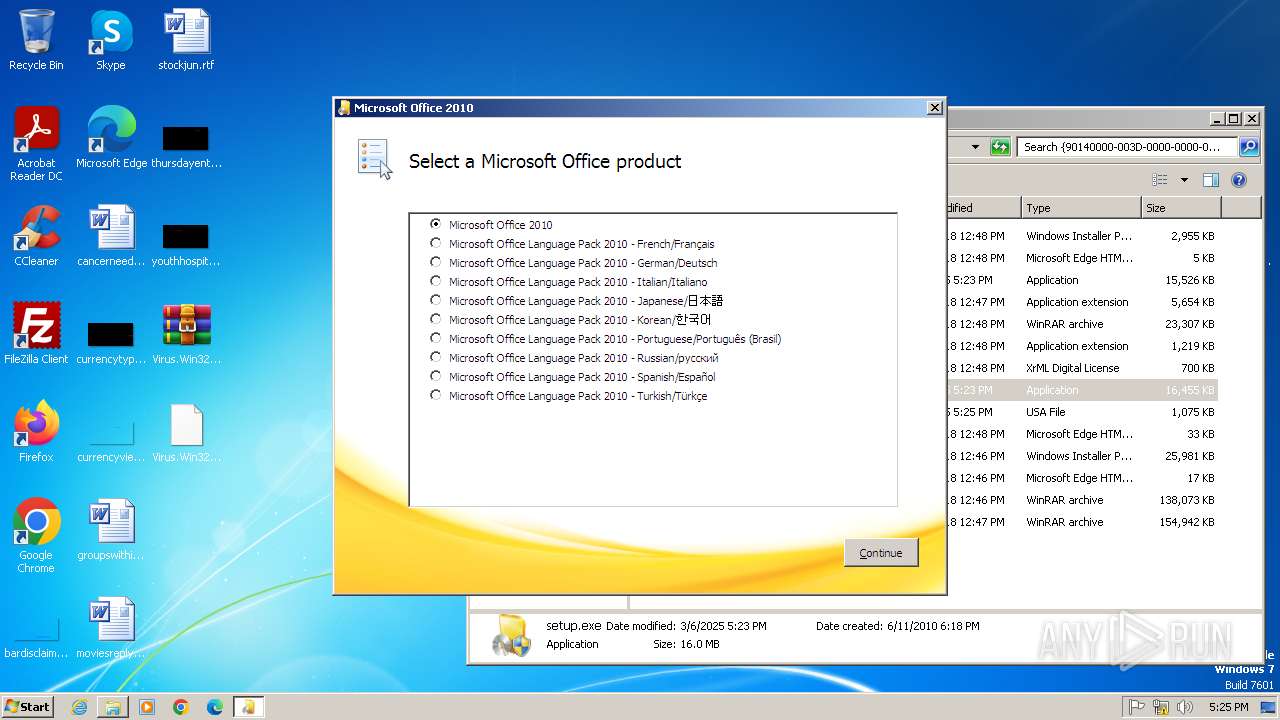Open the Action Center flag tray icon

tap(1136, 707)
